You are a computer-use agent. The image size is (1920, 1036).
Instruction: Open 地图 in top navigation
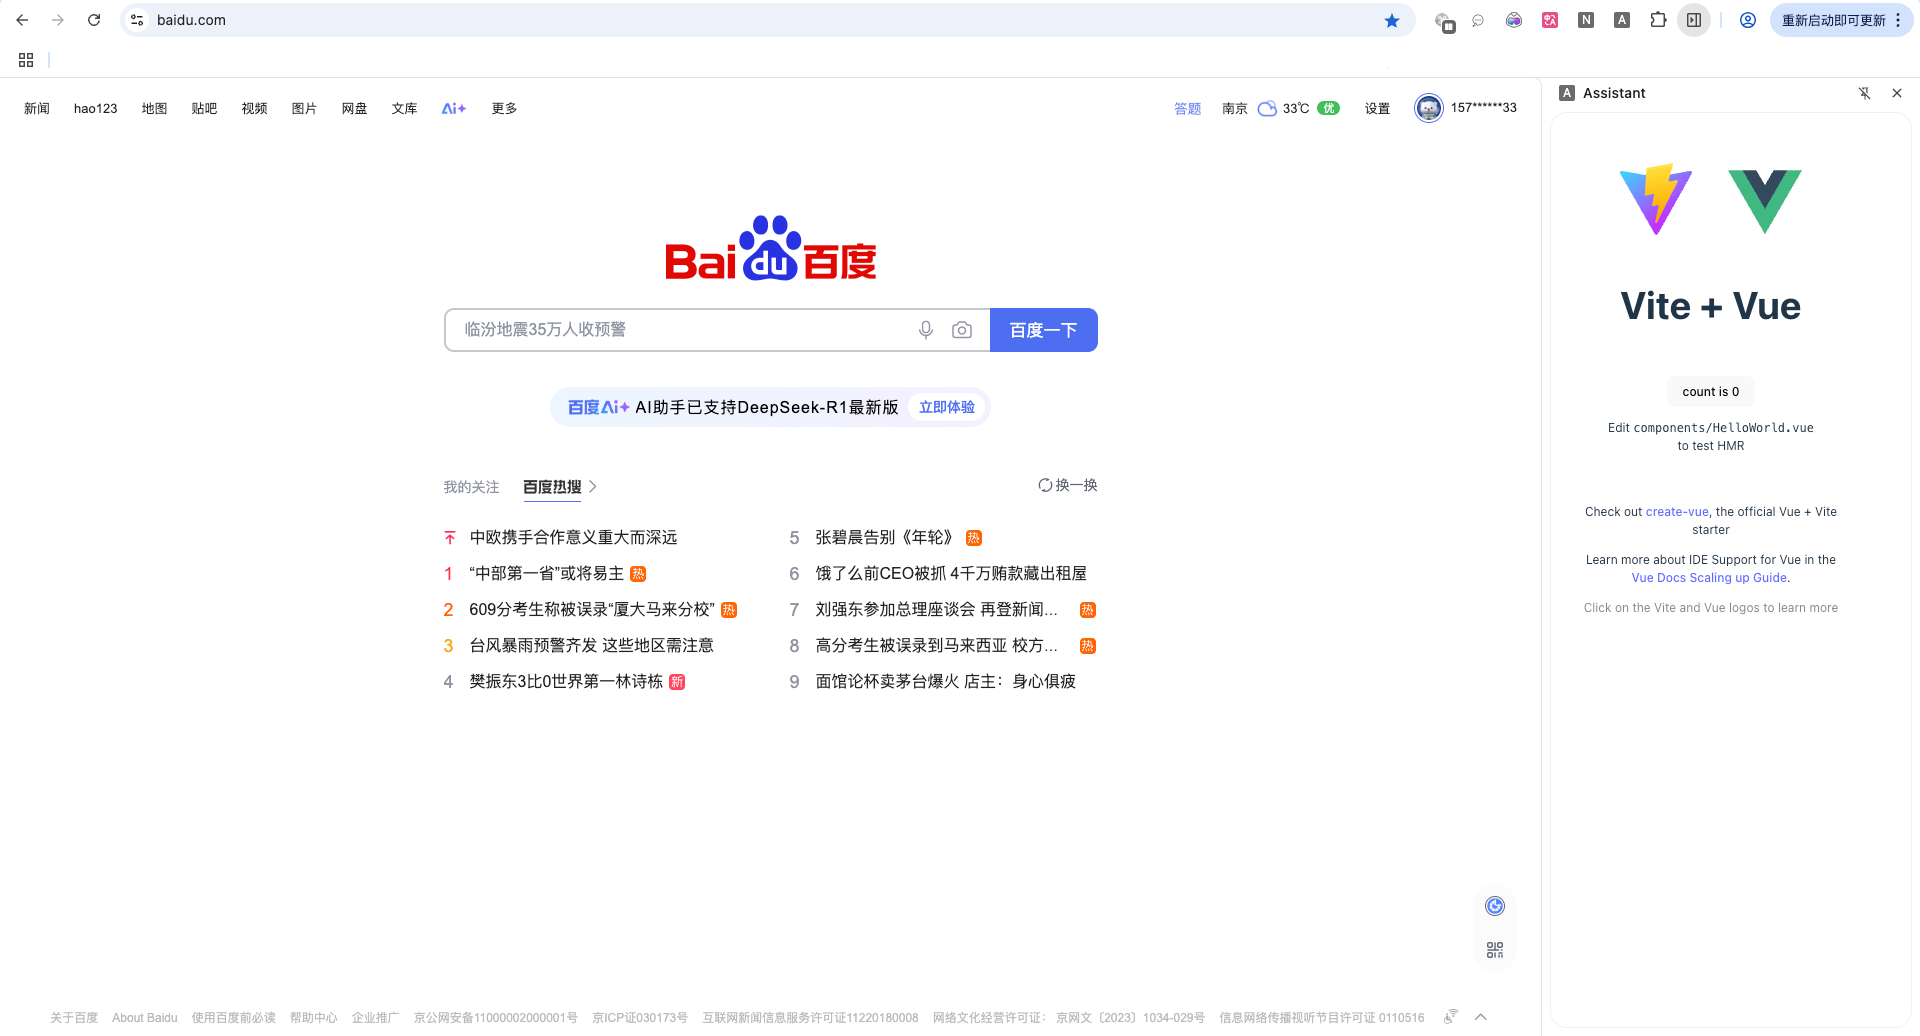coord(154,108)
